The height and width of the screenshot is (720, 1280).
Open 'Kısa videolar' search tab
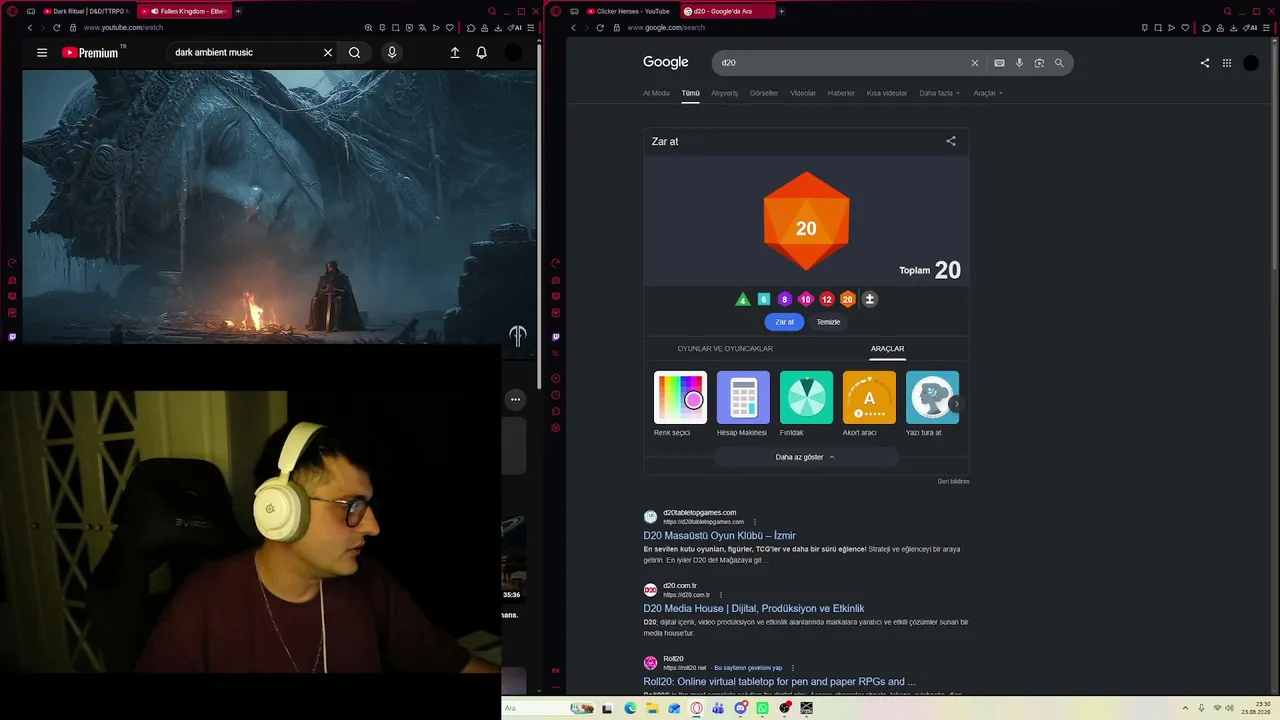tap(887, 93)
